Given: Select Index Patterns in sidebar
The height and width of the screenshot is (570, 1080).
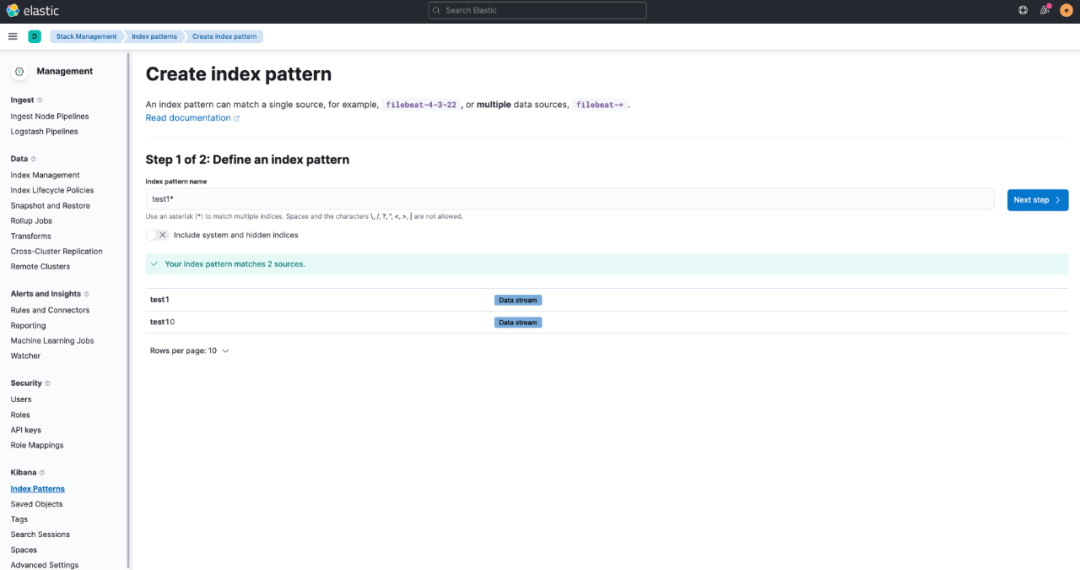Looking at the screenshot, I should tap(37, 489).
